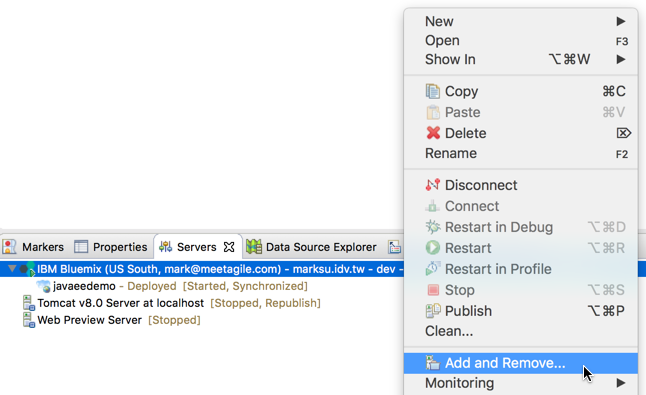This screenshot has height=395, width=646.
Task: Click the partially hidden tab icon after Data Source Explorer
Action: (394, 247)
